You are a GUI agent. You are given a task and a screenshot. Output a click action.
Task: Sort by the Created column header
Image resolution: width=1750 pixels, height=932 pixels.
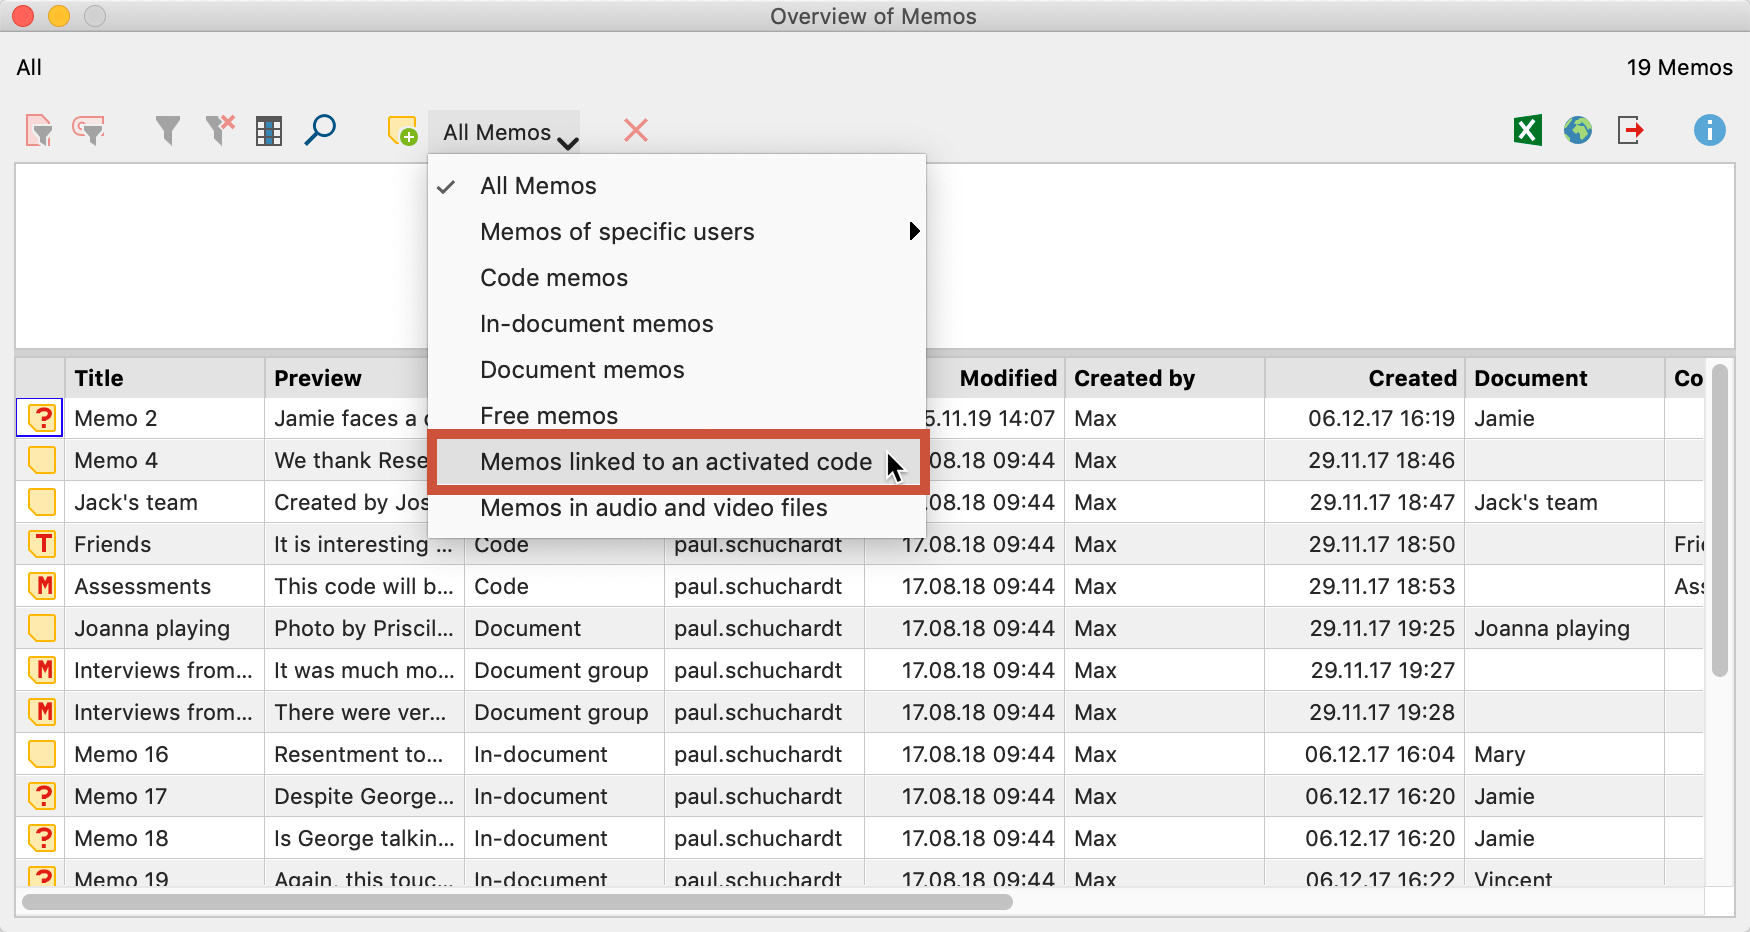1365,378
